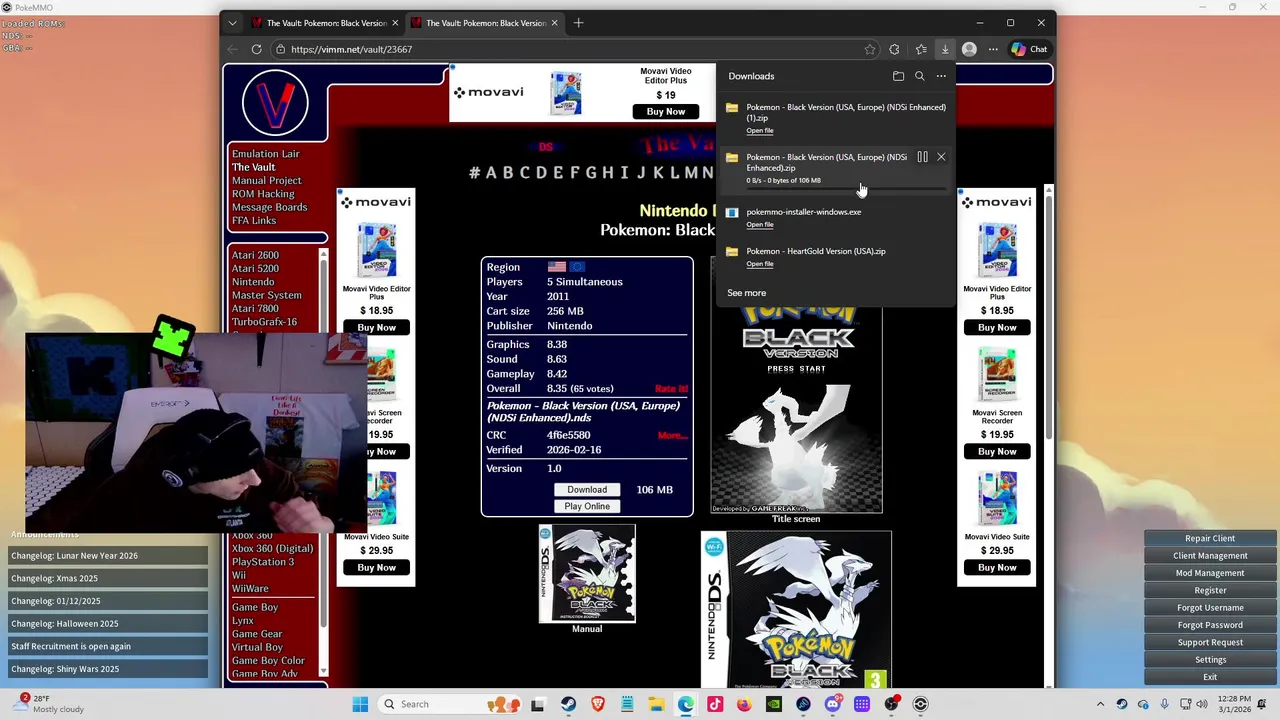Select Master System in console list

267,295
